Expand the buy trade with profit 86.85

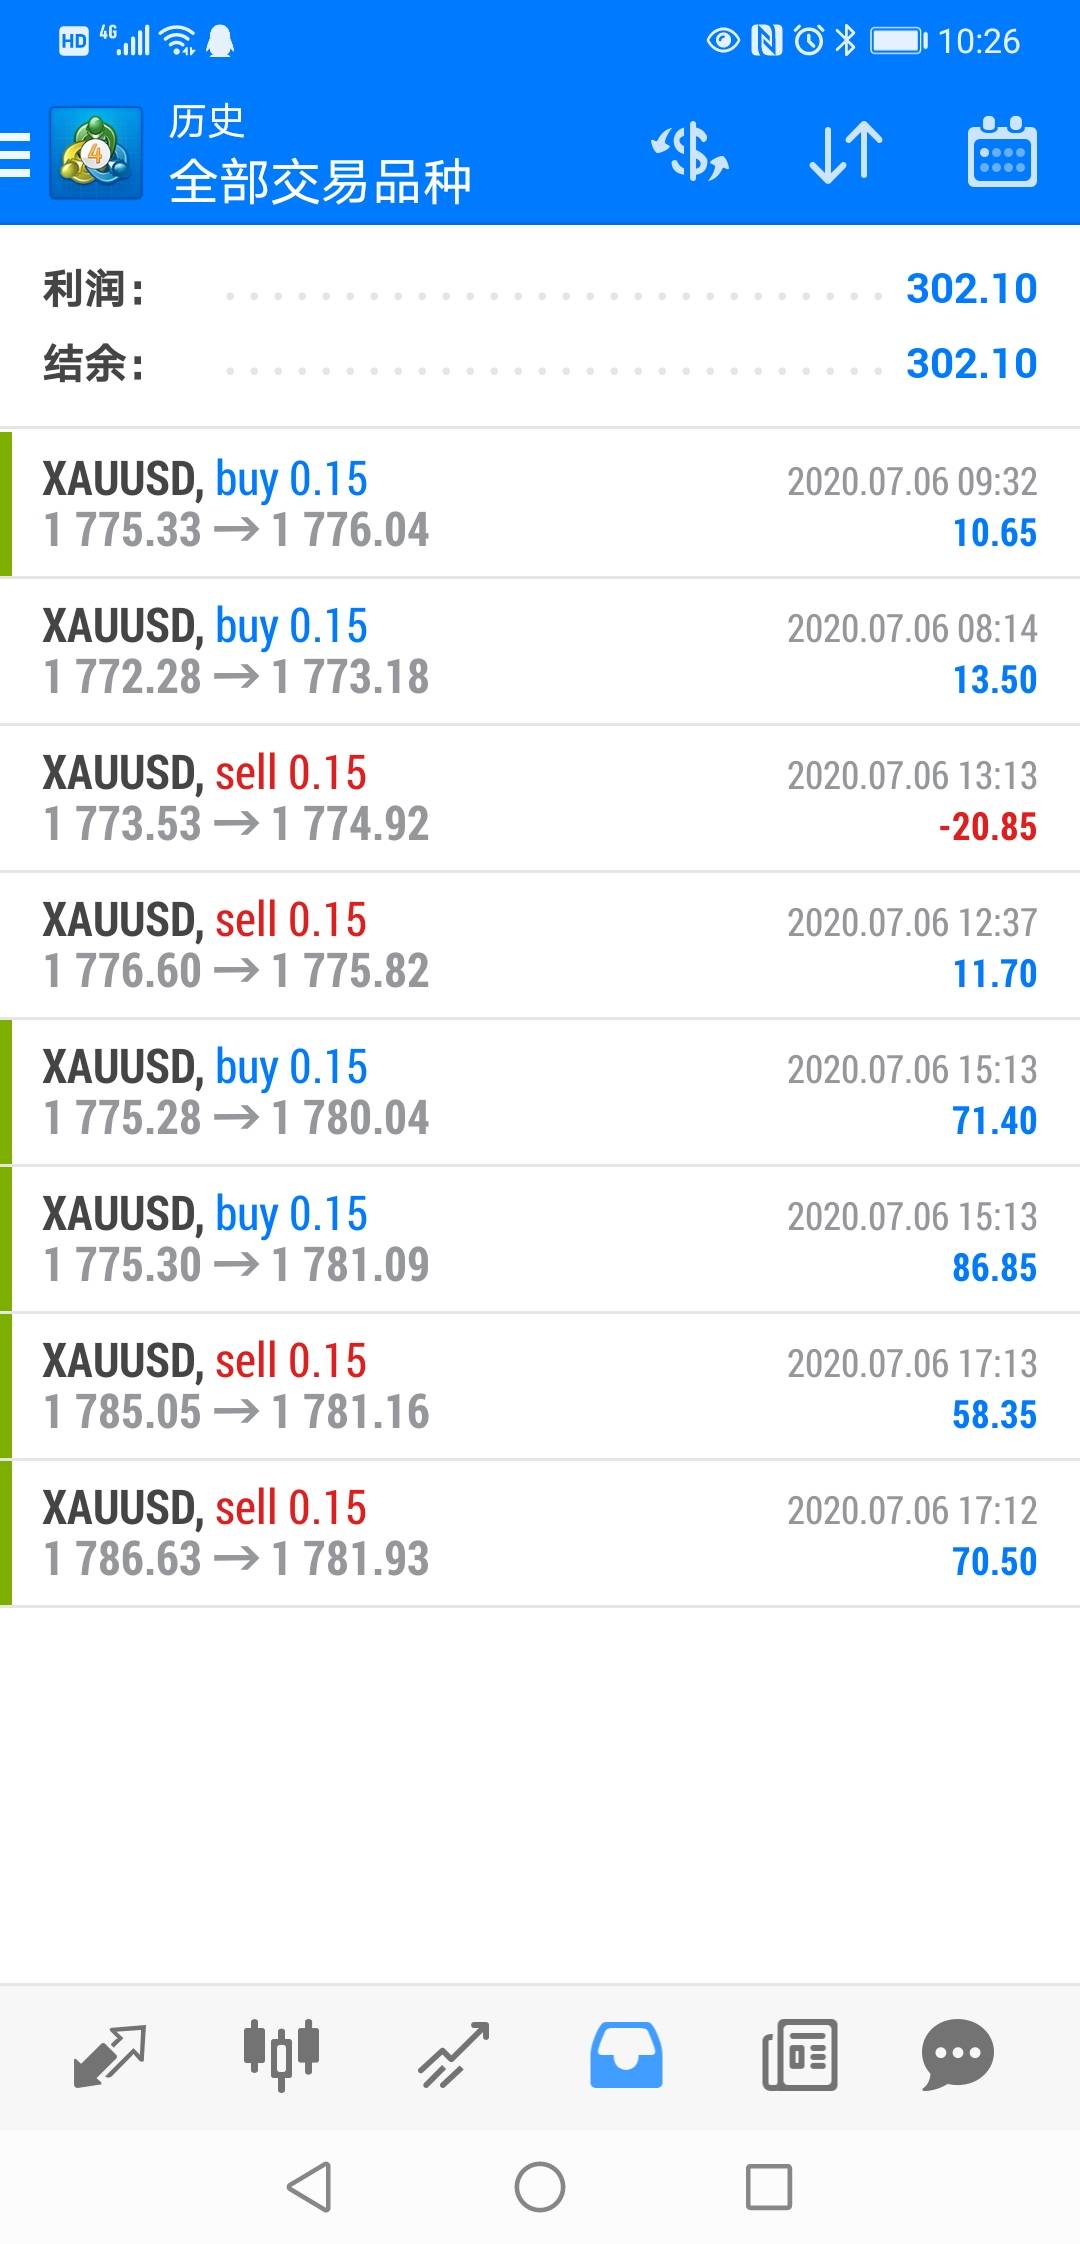[540, 1239]
